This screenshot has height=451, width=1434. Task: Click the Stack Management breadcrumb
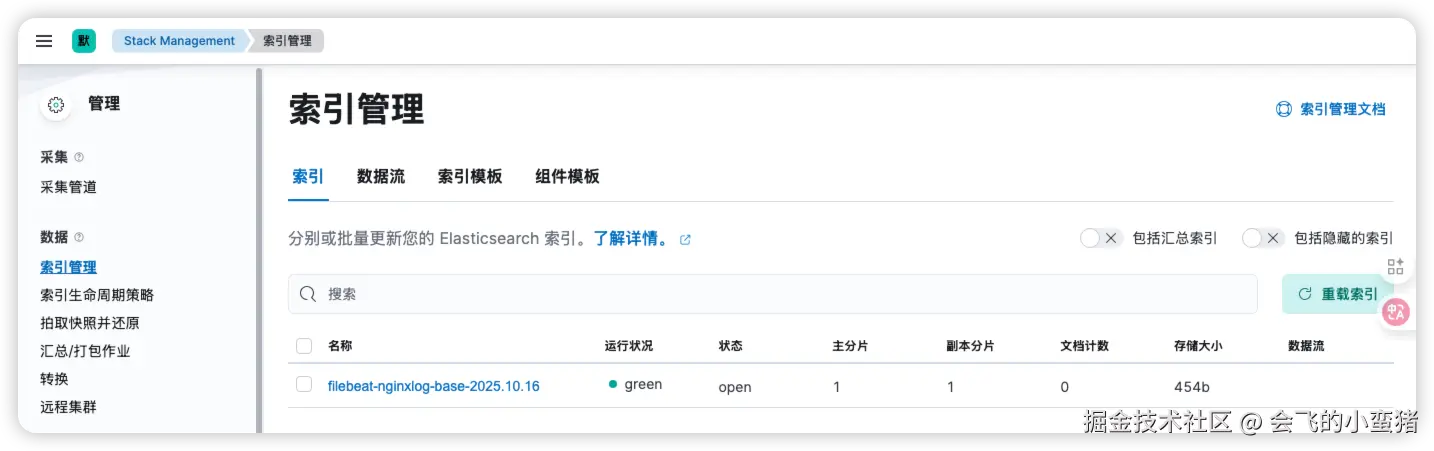180,41
